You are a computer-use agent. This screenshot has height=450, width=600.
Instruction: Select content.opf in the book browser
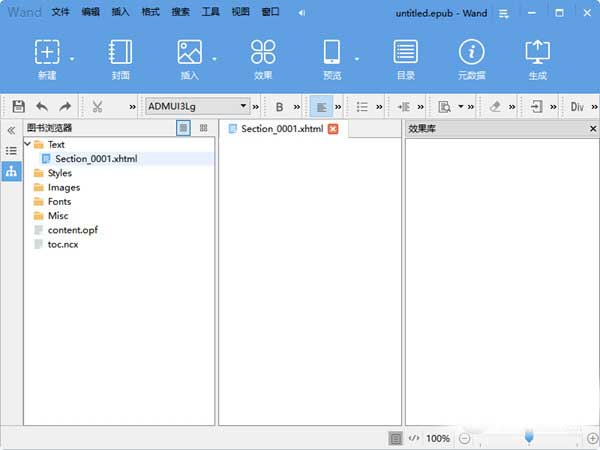pyautogui.click(x=72, y=230)
